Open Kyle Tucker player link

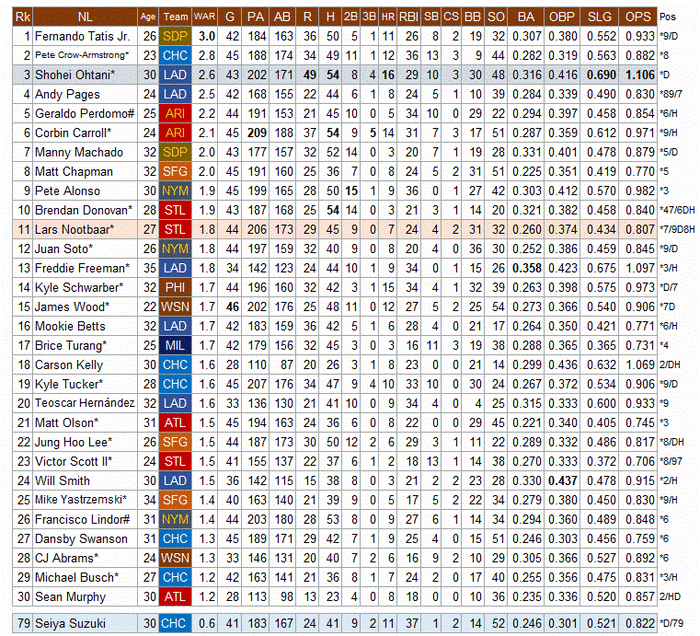pyautogui.click(x=67, y=384)
